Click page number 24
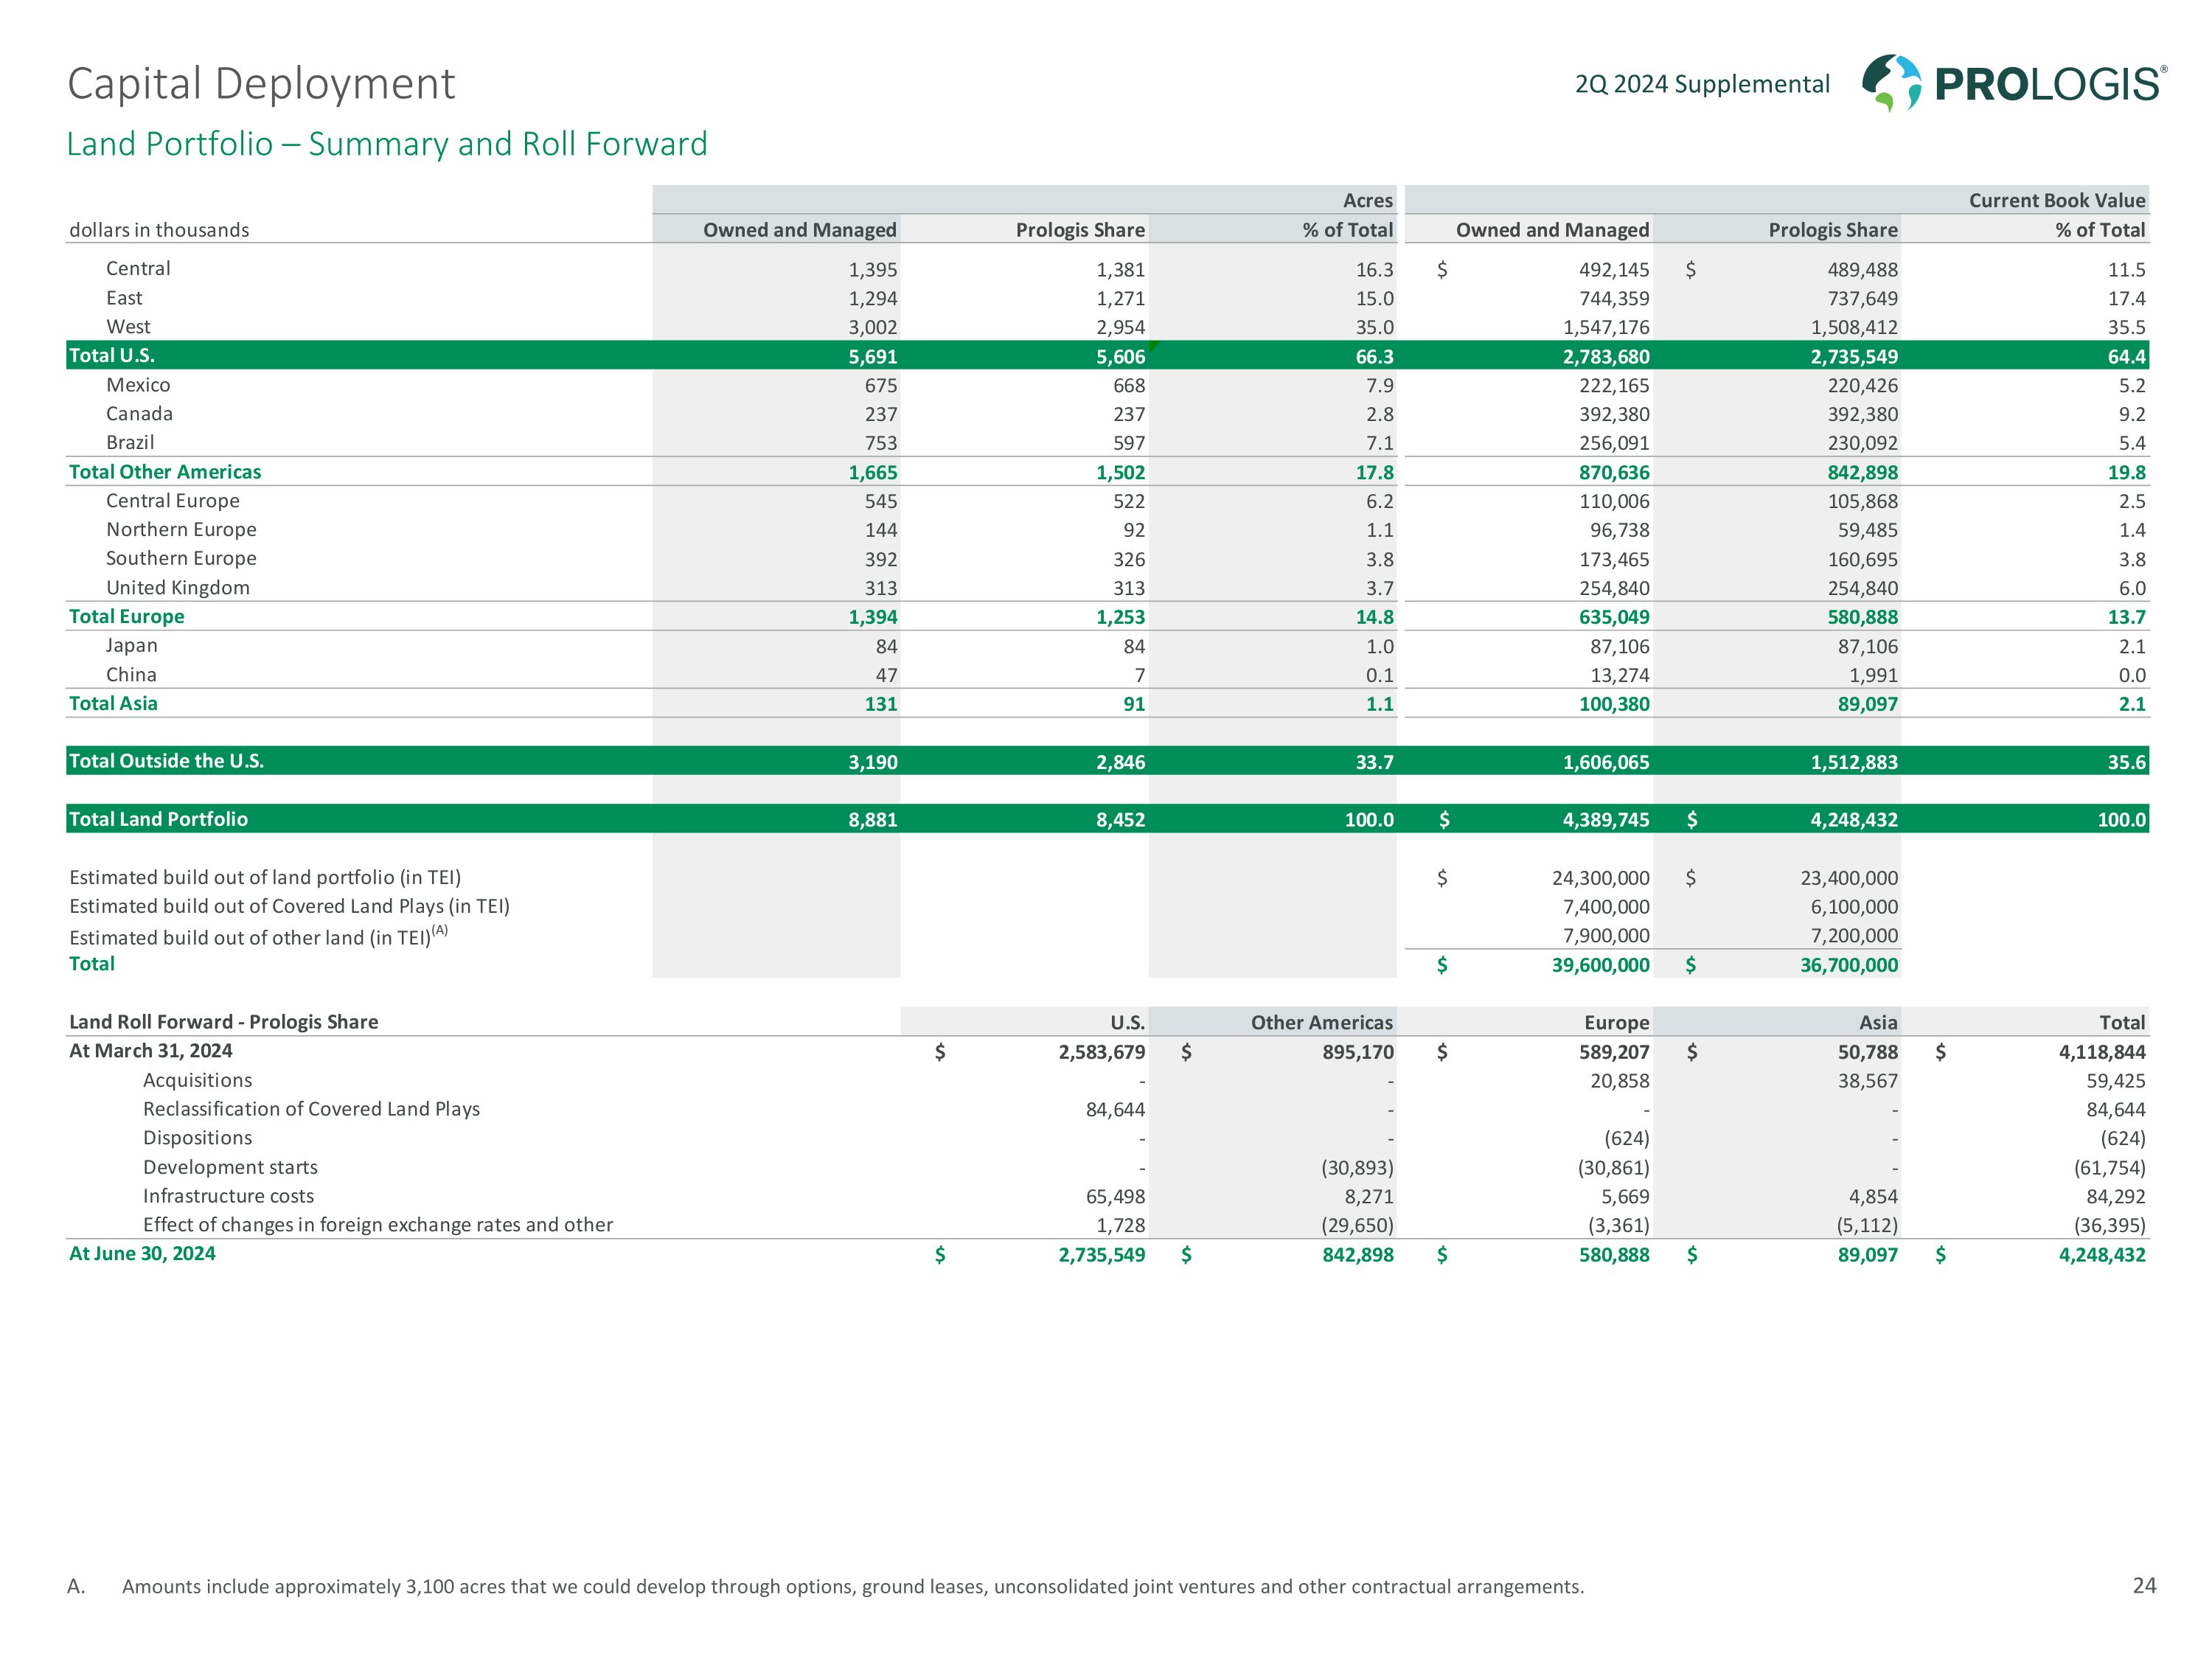 click(2143, 1586)
